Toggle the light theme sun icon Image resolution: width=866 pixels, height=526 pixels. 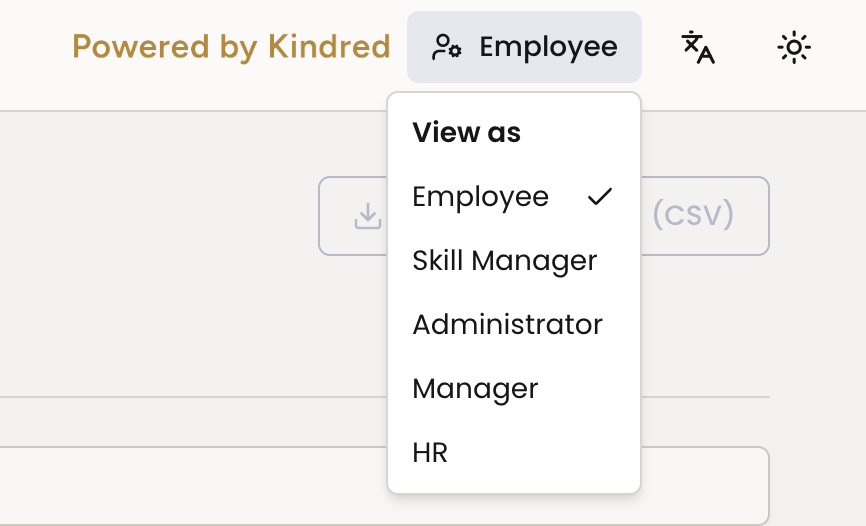[794, 48]
